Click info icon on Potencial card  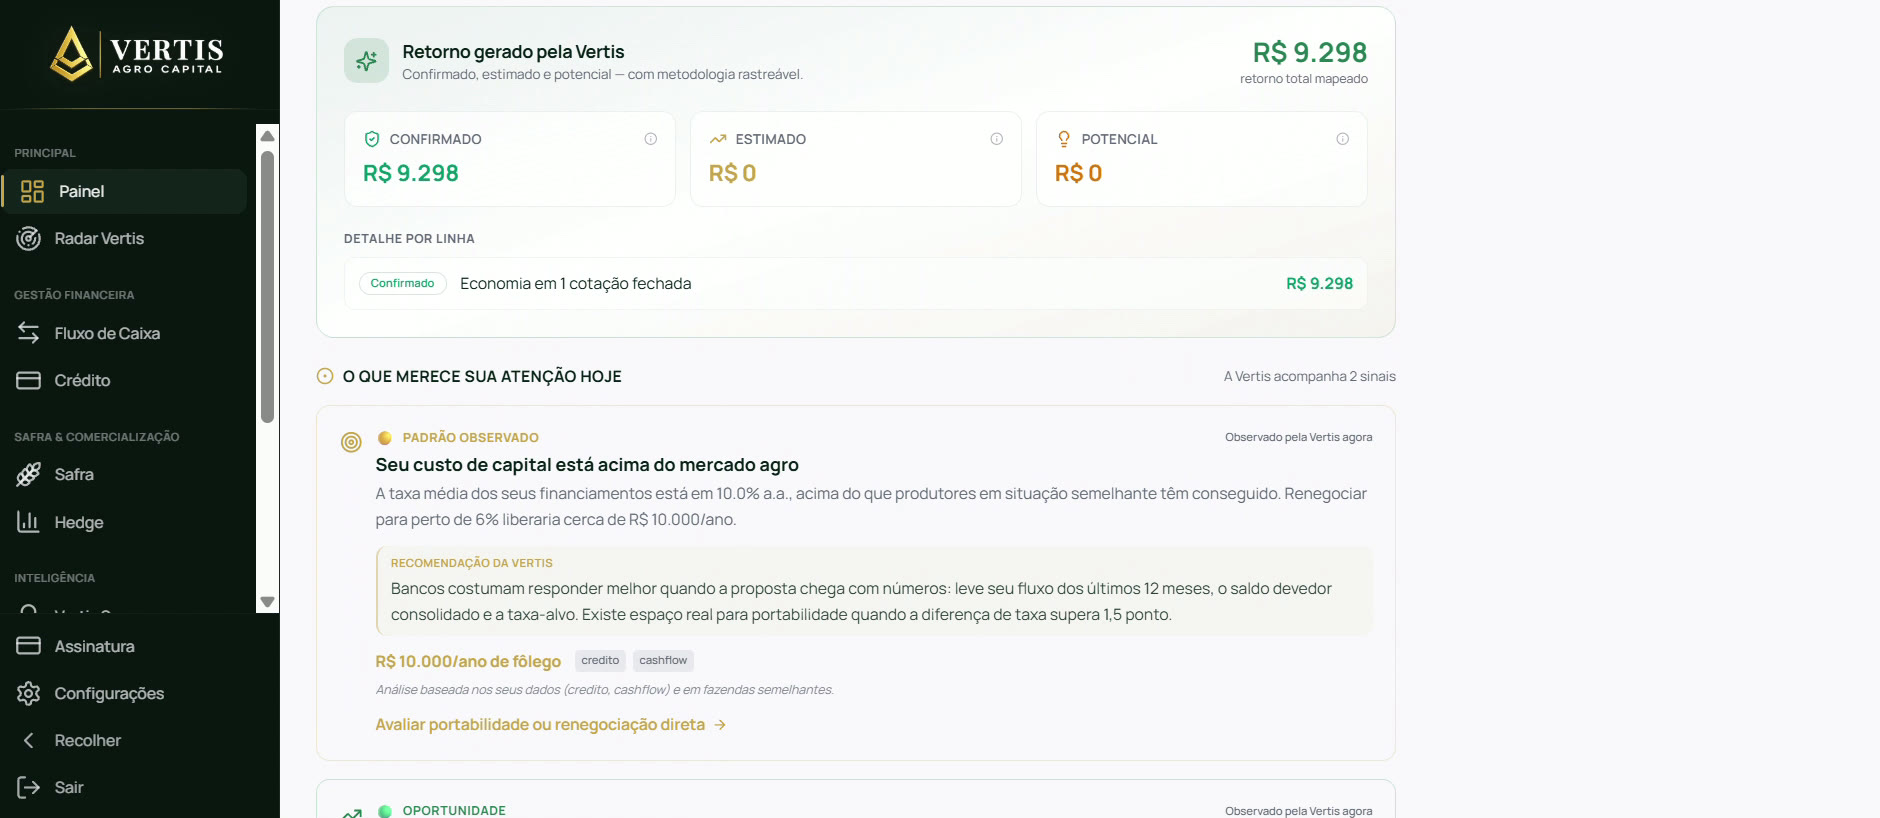tap(1343, 139)
